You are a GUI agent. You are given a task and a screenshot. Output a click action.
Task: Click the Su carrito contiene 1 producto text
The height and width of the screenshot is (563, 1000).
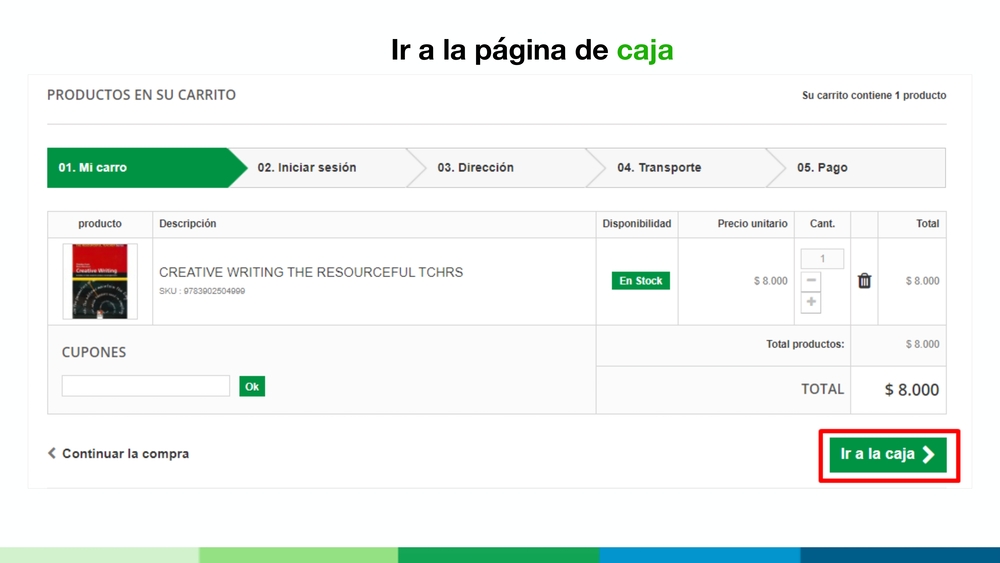(x=874, y=95)
